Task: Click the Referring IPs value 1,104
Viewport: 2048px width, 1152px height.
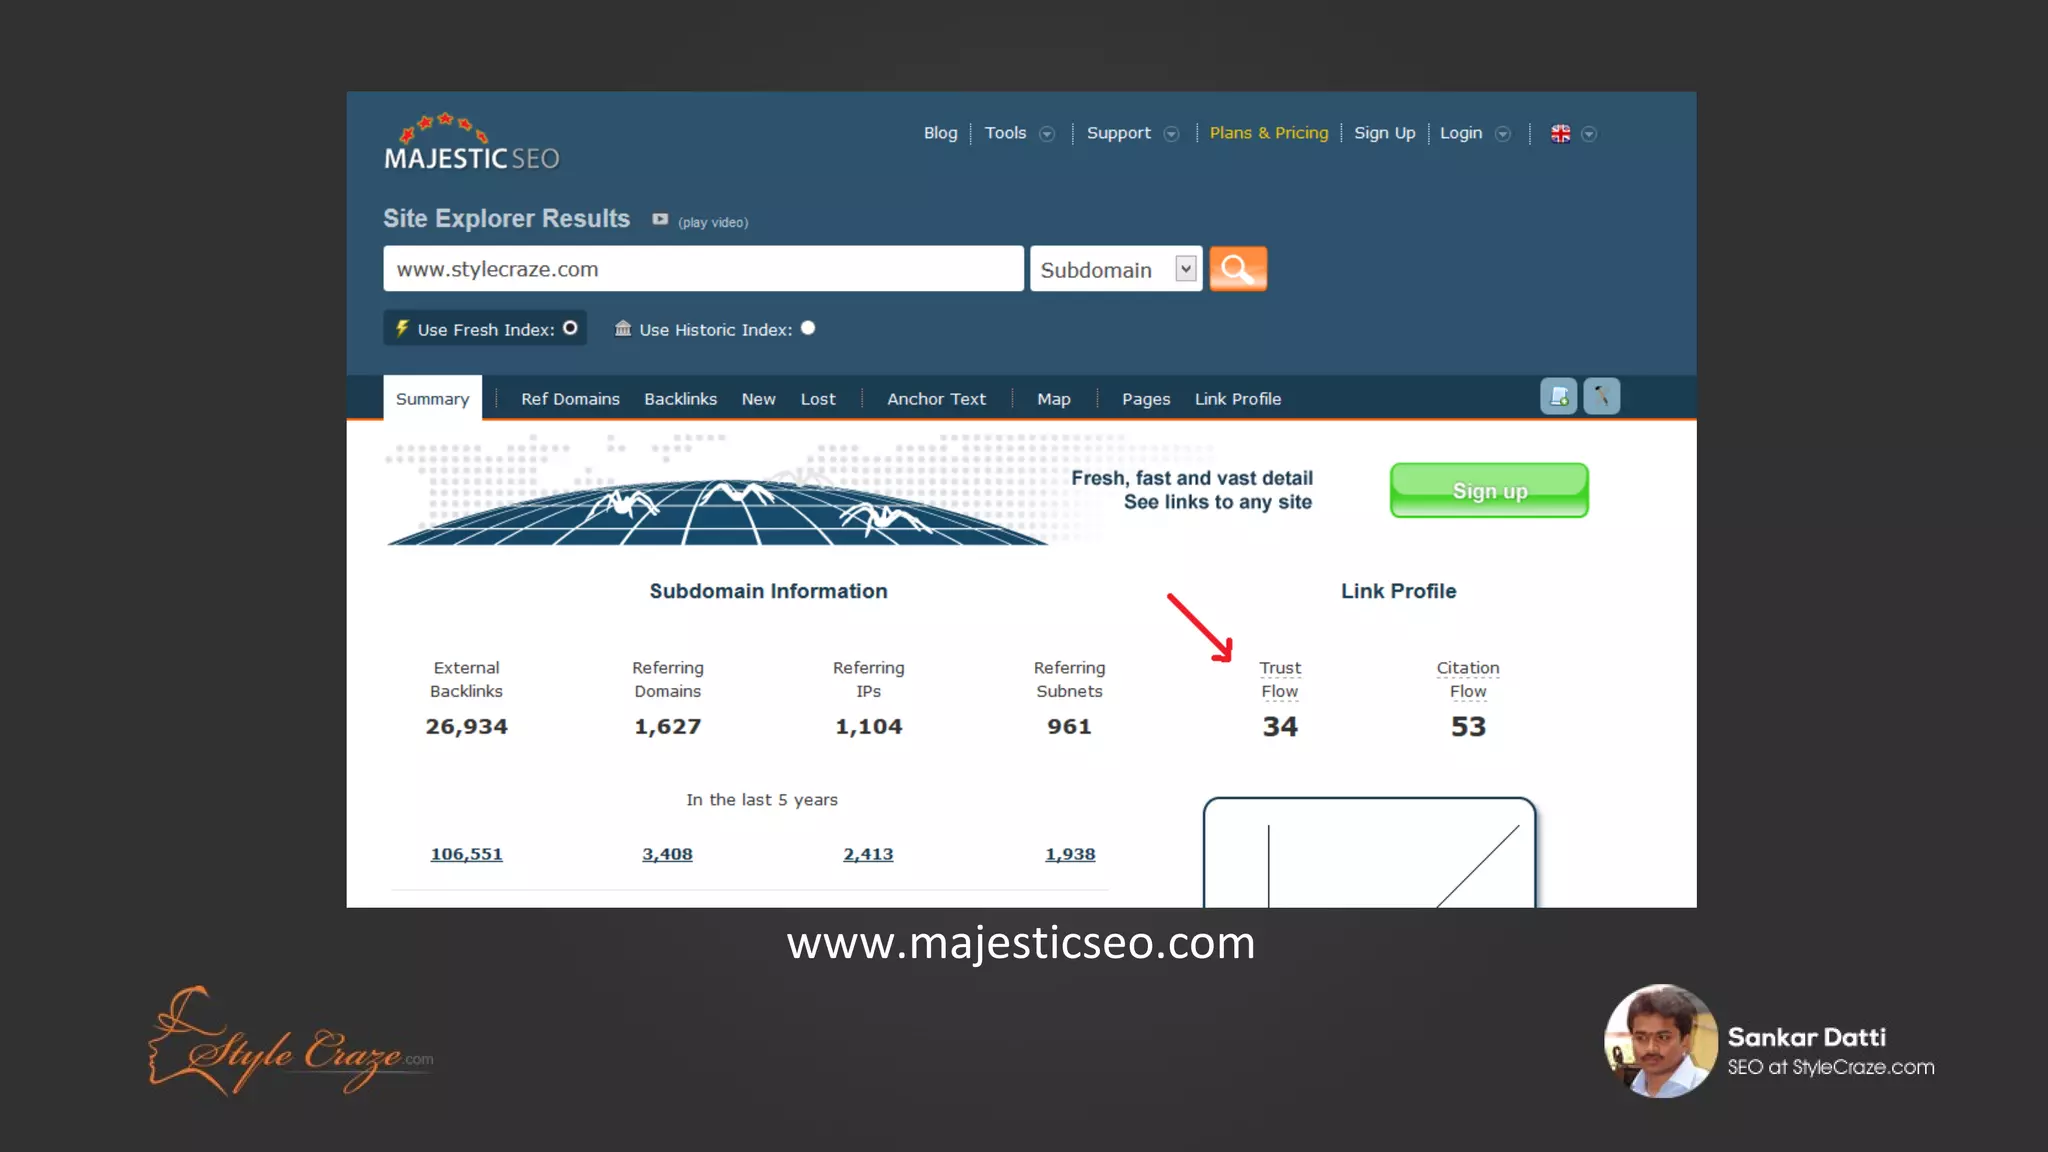Action: tap(868, 727)
